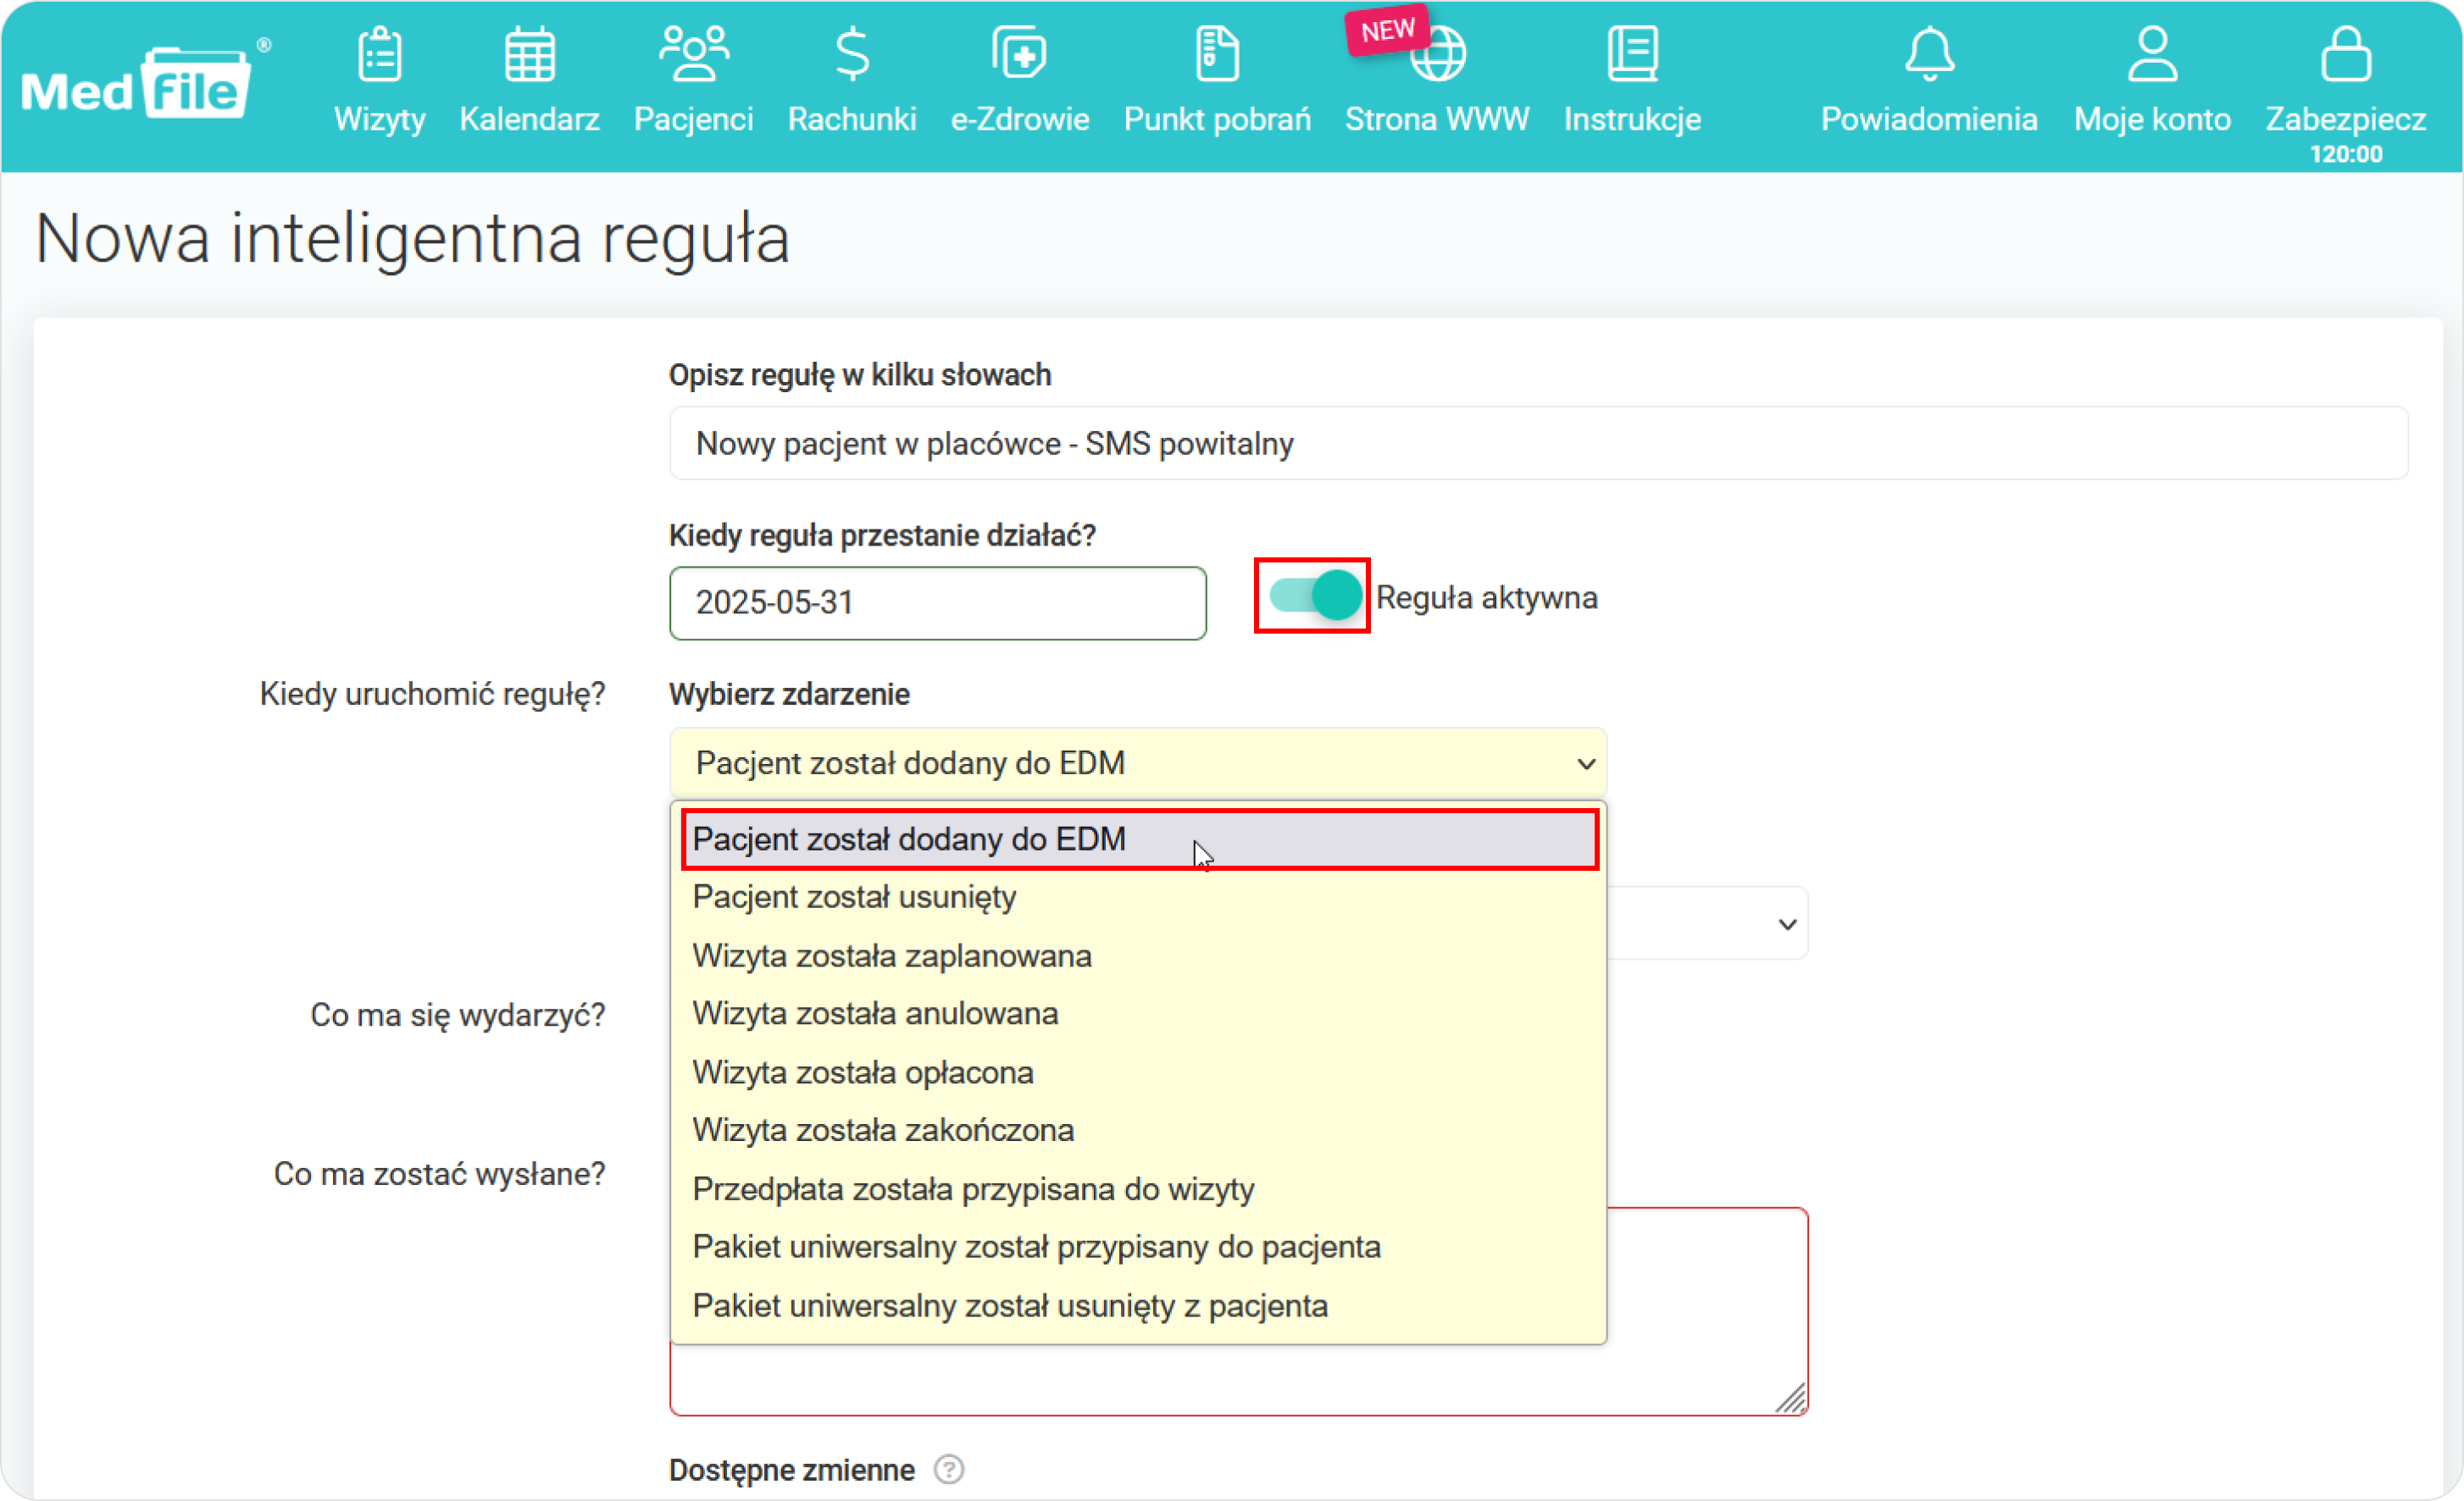Click the Kalendarz menu label
This screenshot has width=2464, height=1501.
click(x=529, y=119)
